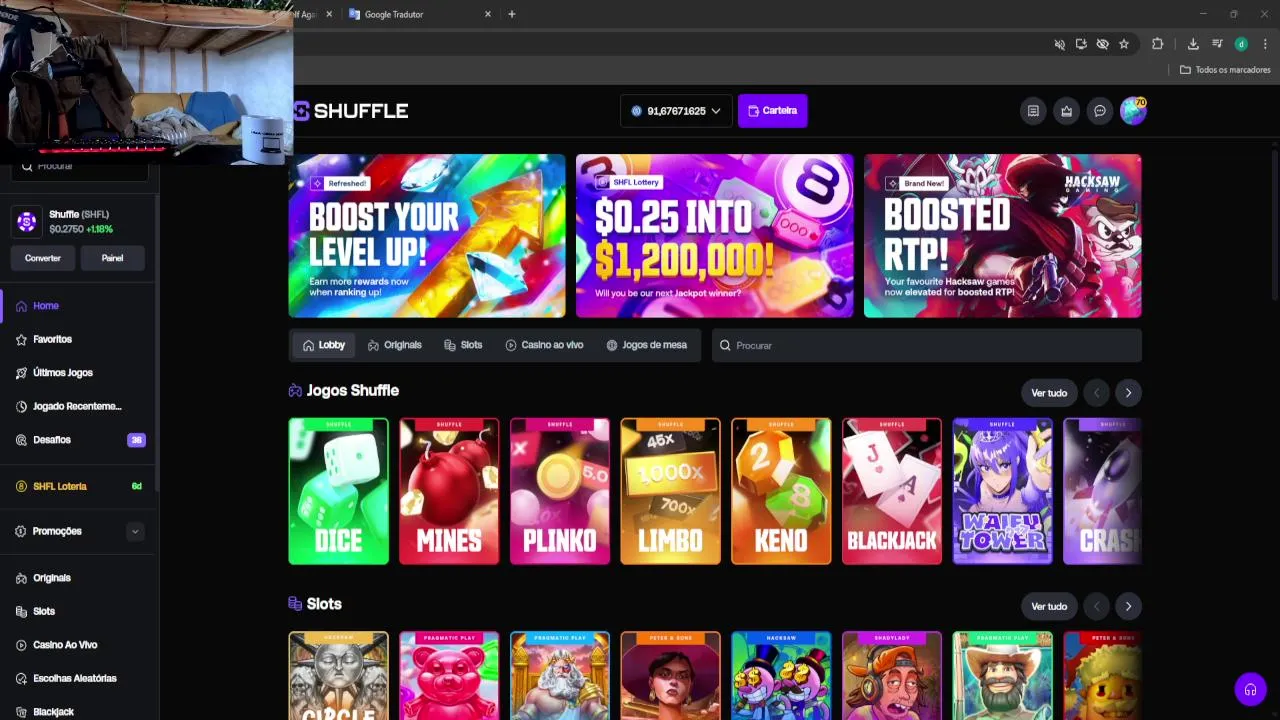Select the Slots tab above the games
Viewport: 1280px width, 720px height.
[x=463, y=345]
